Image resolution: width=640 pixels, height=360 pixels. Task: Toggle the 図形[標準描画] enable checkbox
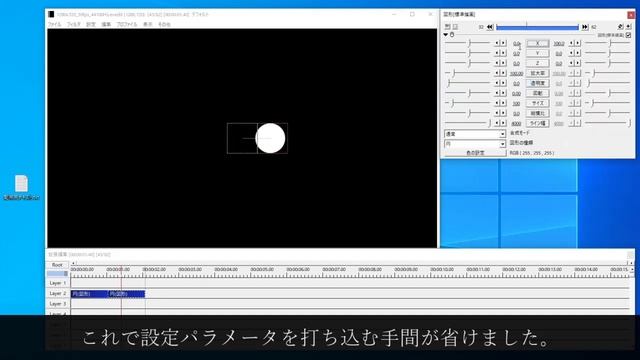tap(629, 35)
